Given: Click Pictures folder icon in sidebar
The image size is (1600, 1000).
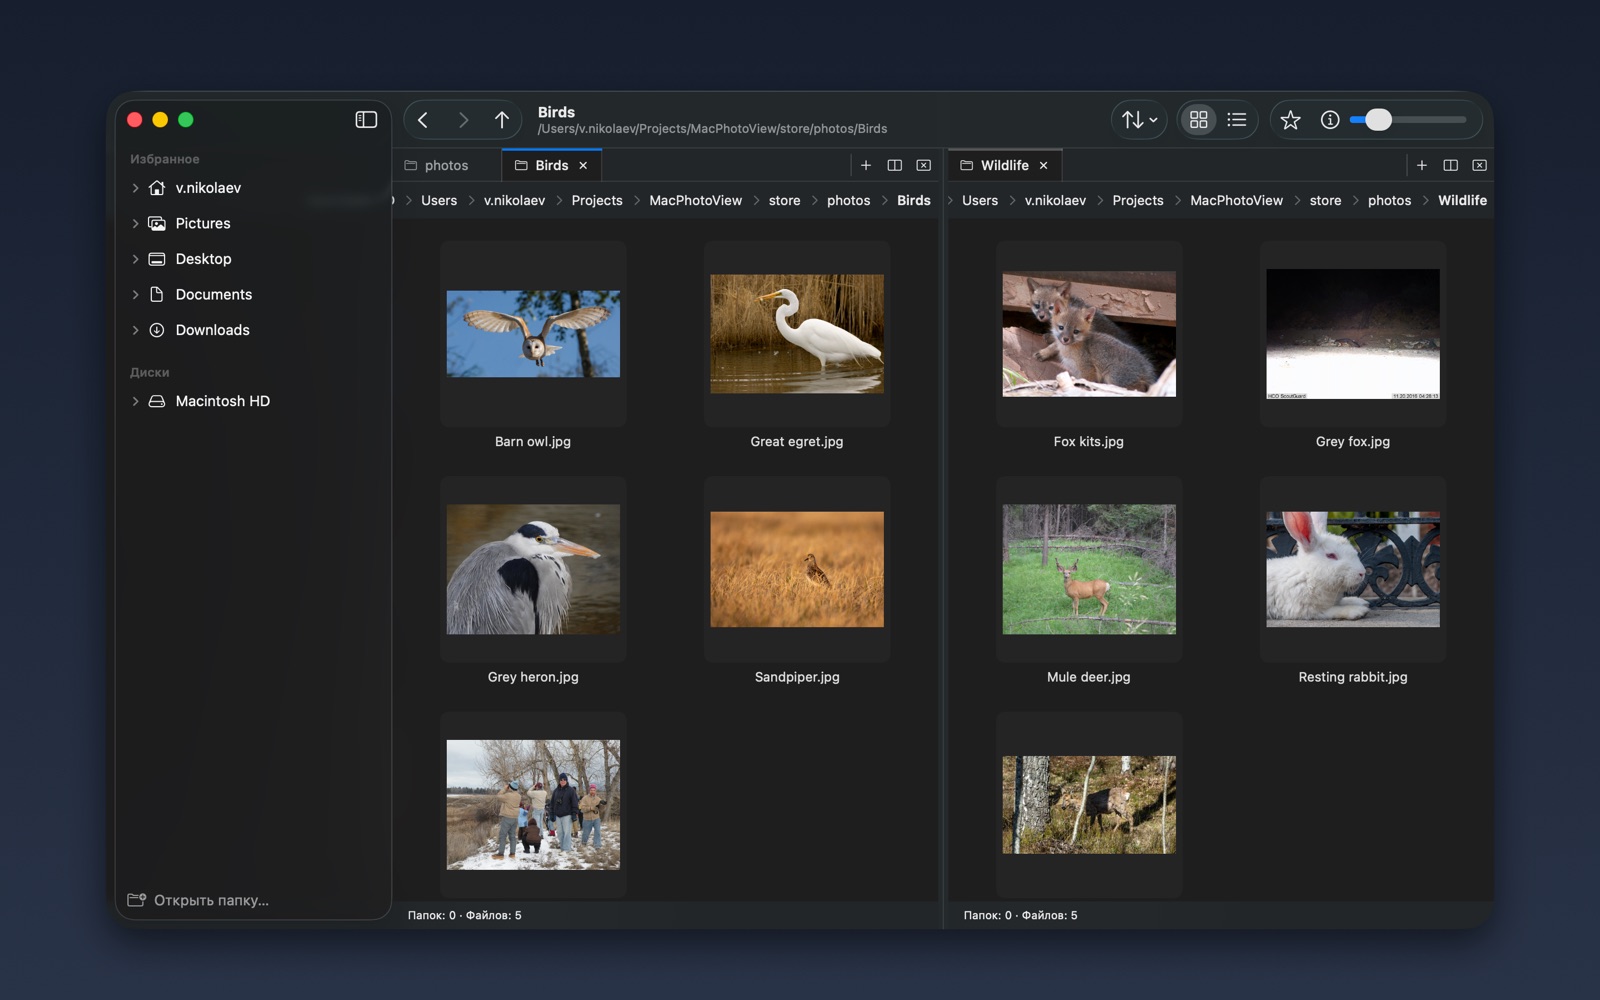Looking at the screenshot, I should coord(157,224).
